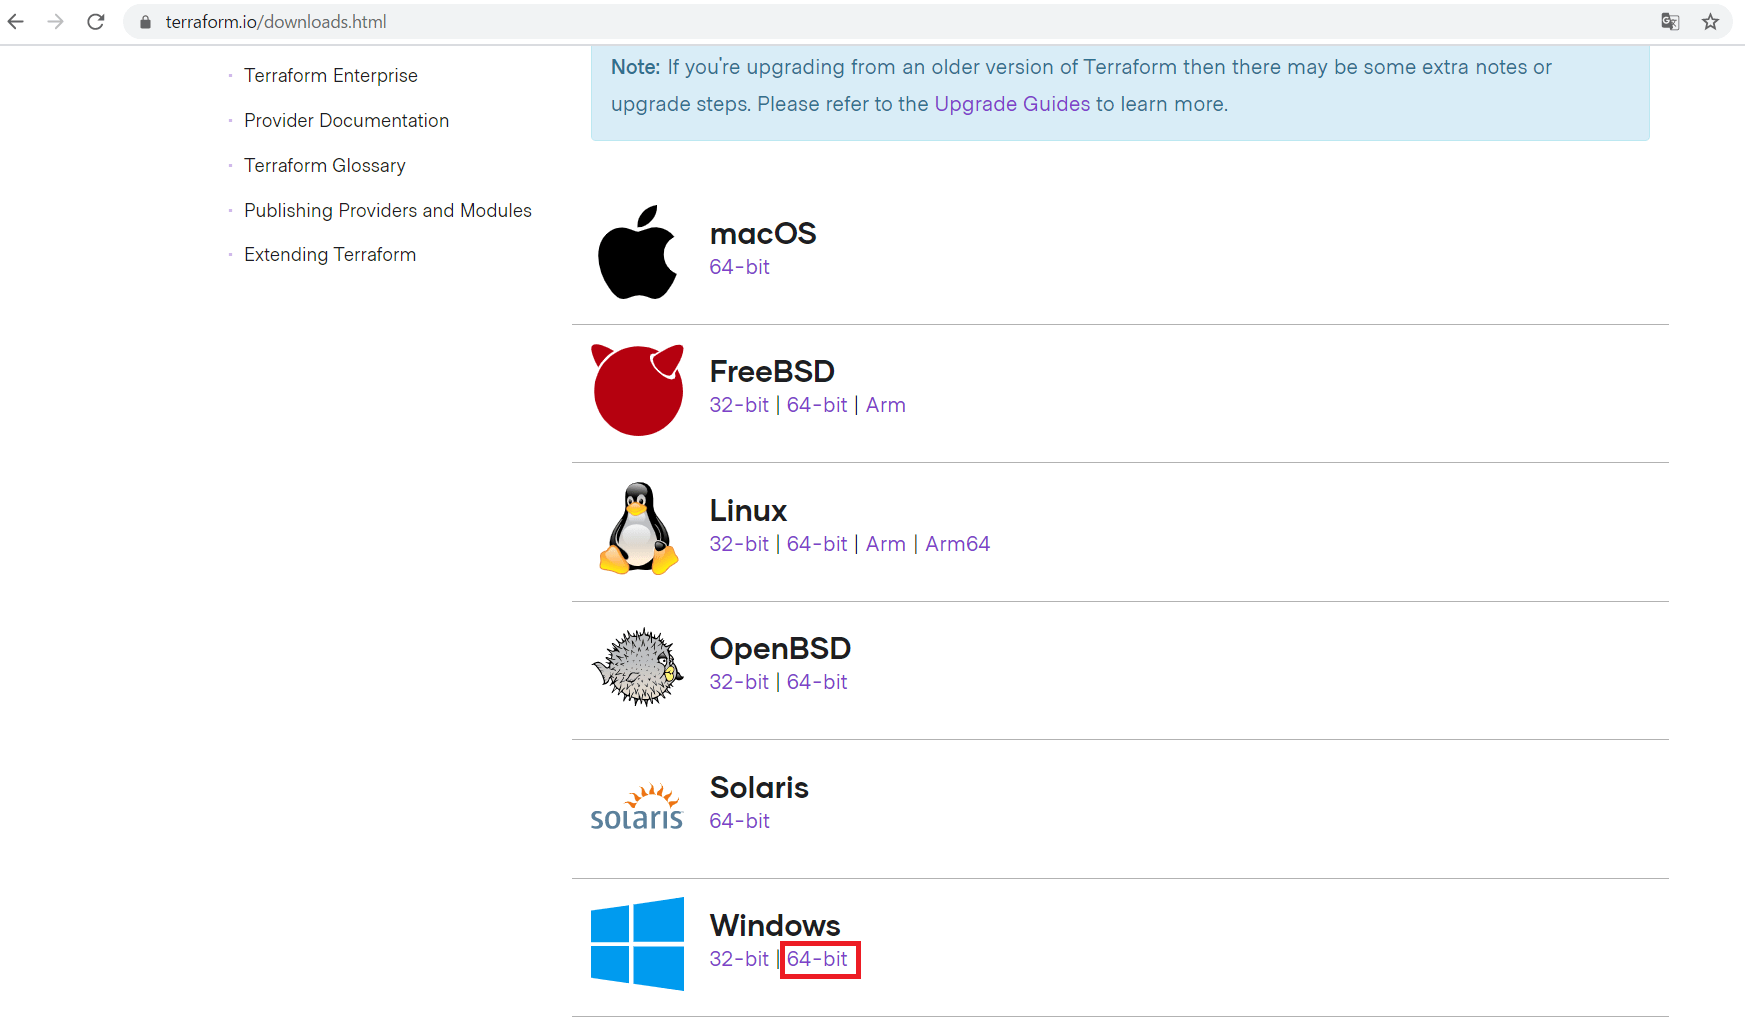
Task: Open Extending Terraform in the sidebar
Action: pyautogui.click(x=330, y=254)
